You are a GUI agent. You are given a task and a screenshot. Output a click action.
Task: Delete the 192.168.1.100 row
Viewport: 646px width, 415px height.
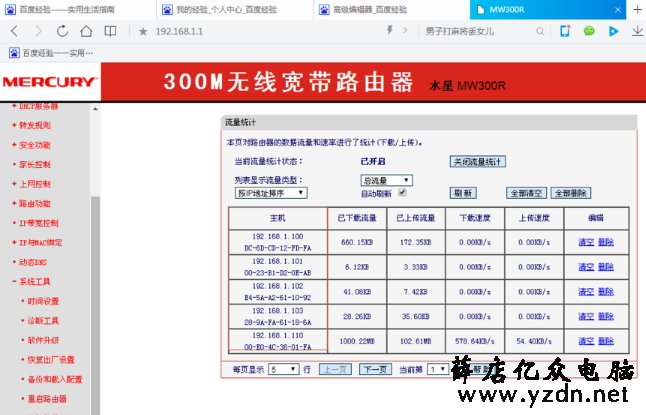point(606,242)
